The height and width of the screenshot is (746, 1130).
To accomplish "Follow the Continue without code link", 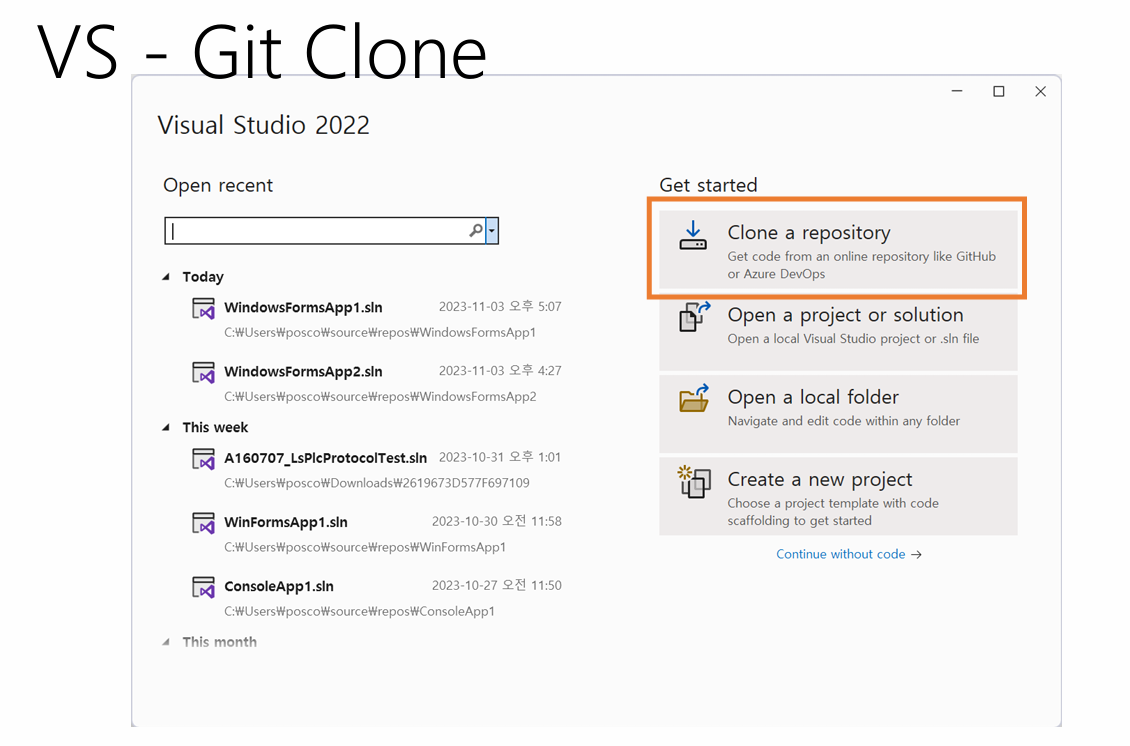I will point(848,554).
